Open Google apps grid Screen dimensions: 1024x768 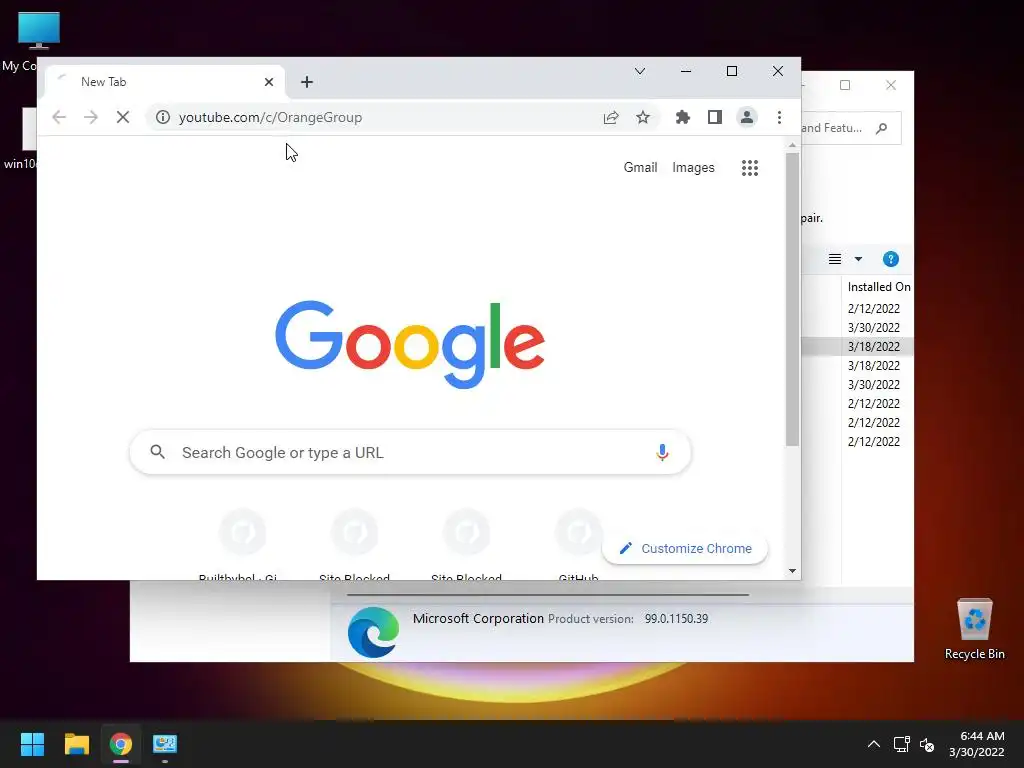point(750,168)
